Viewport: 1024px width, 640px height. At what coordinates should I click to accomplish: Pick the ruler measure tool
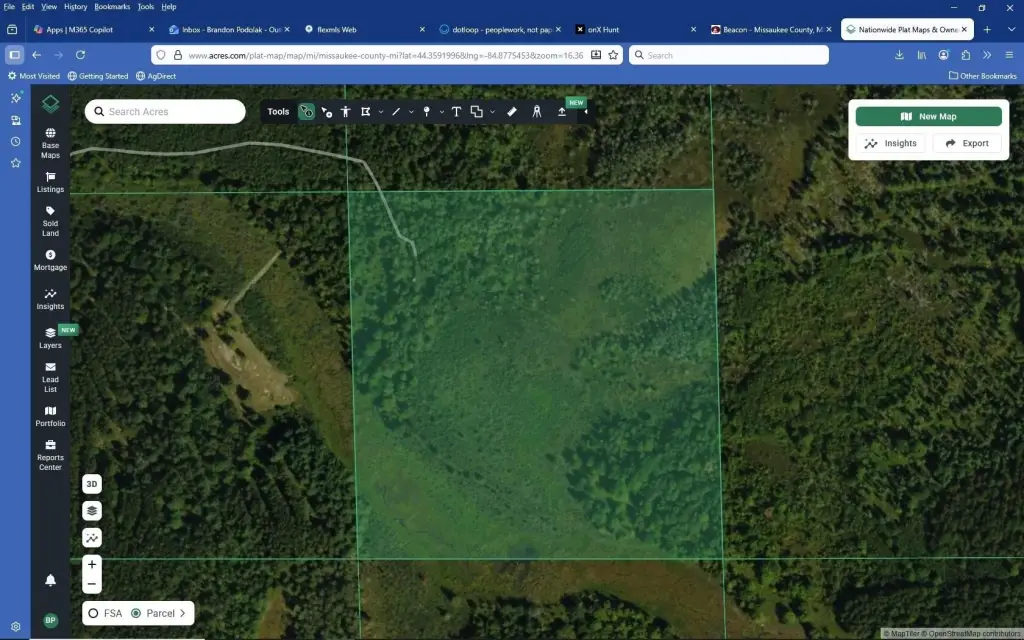tap(512, 112)
